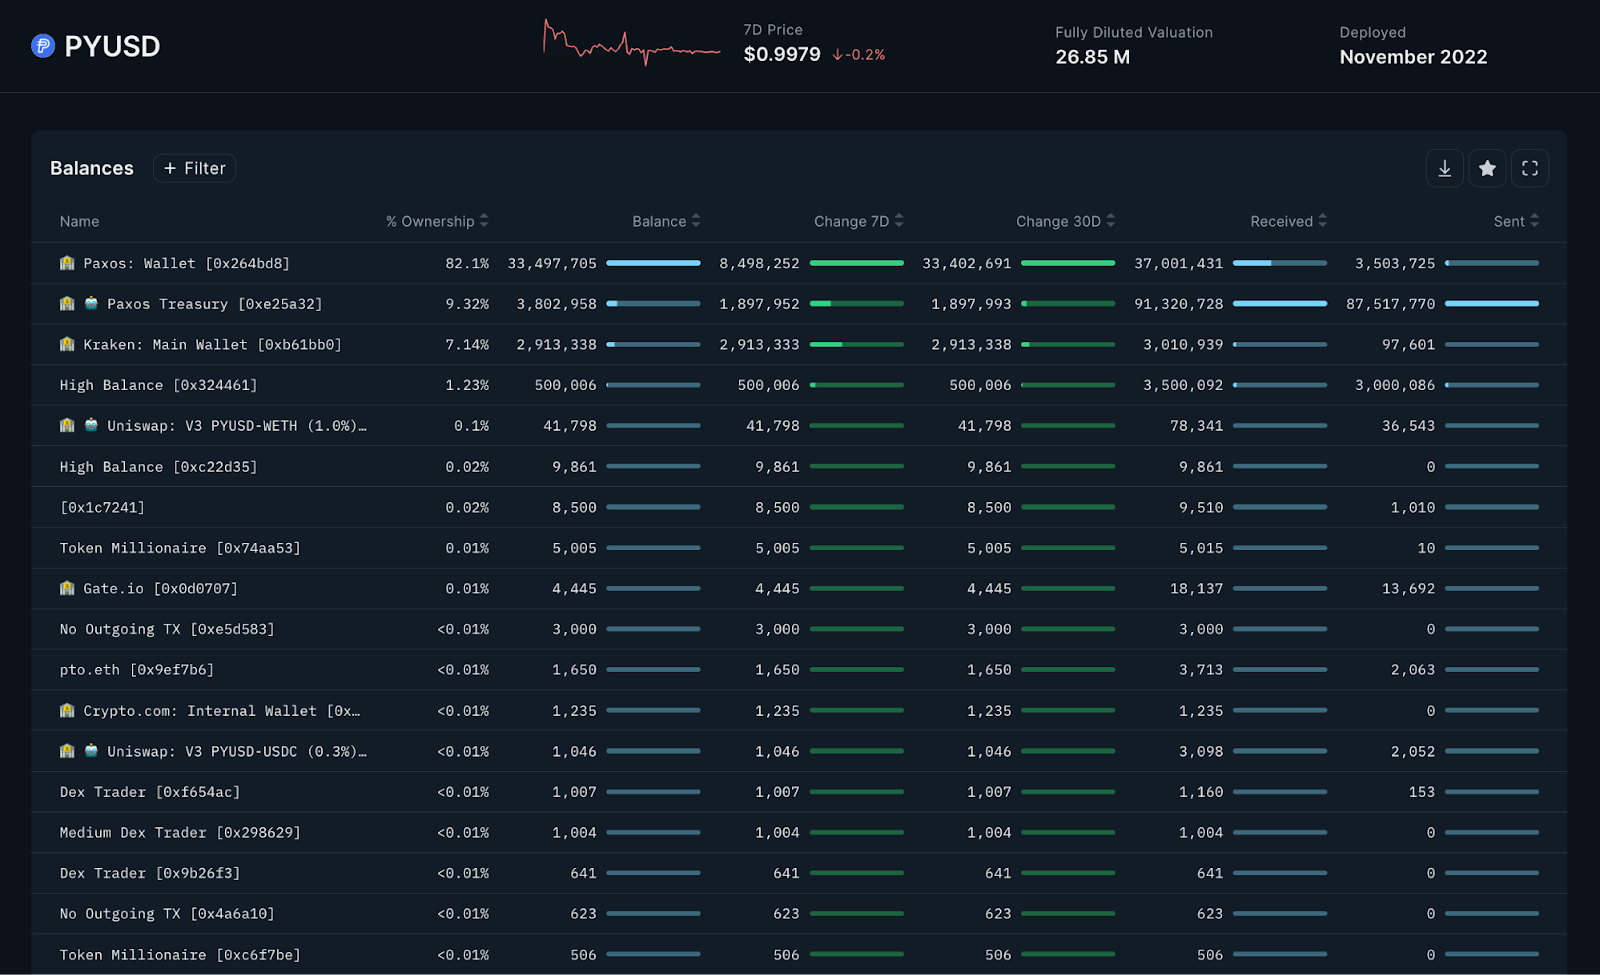1600x975 pixels.
Task: Click the 7D price sparkline chart
Action: click(631, 44)
